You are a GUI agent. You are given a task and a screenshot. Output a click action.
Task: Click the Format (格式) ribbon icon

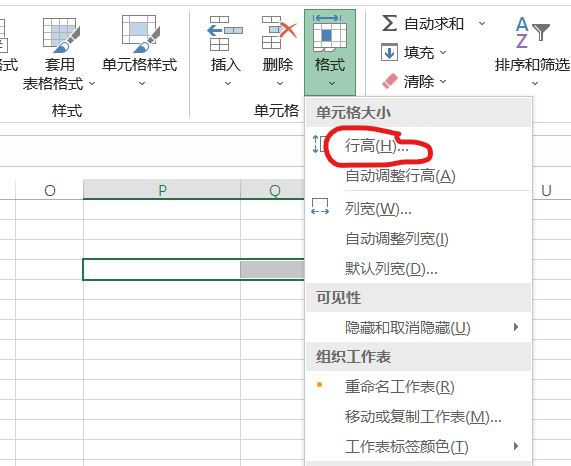click(330, 33)
